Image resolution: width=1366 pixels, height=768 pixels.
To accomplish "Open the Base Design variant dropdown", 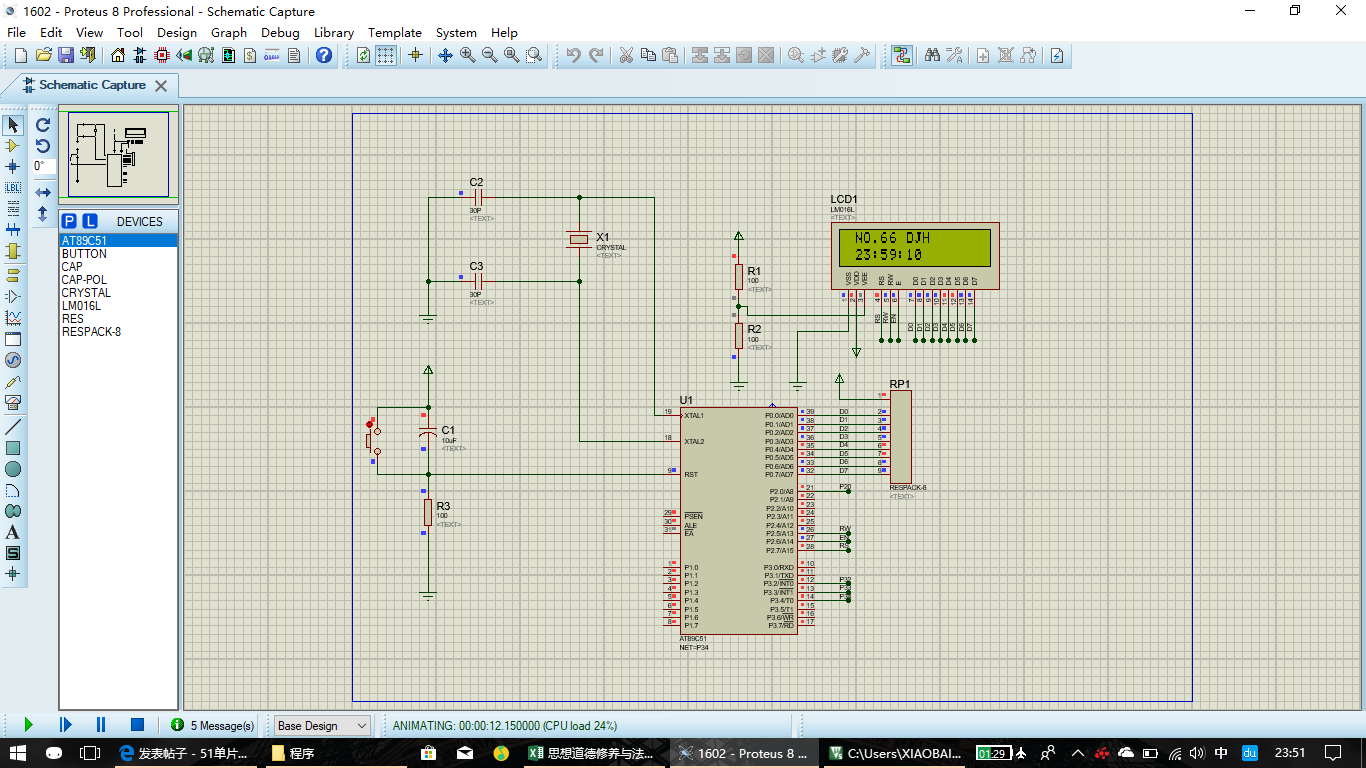I will pyautogui.click(x=322, y=725).
